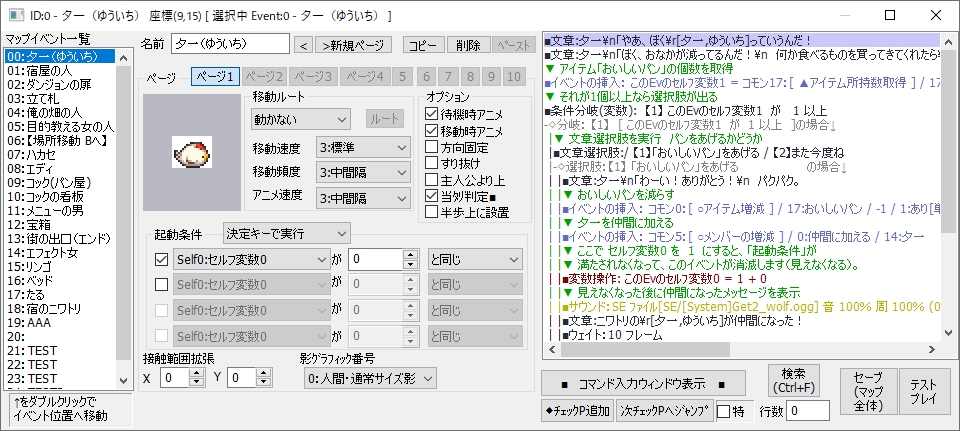Uncheck the first 起動条件 condition checkbox
Screen dimensions: 960x431
(x=162, y=260)
